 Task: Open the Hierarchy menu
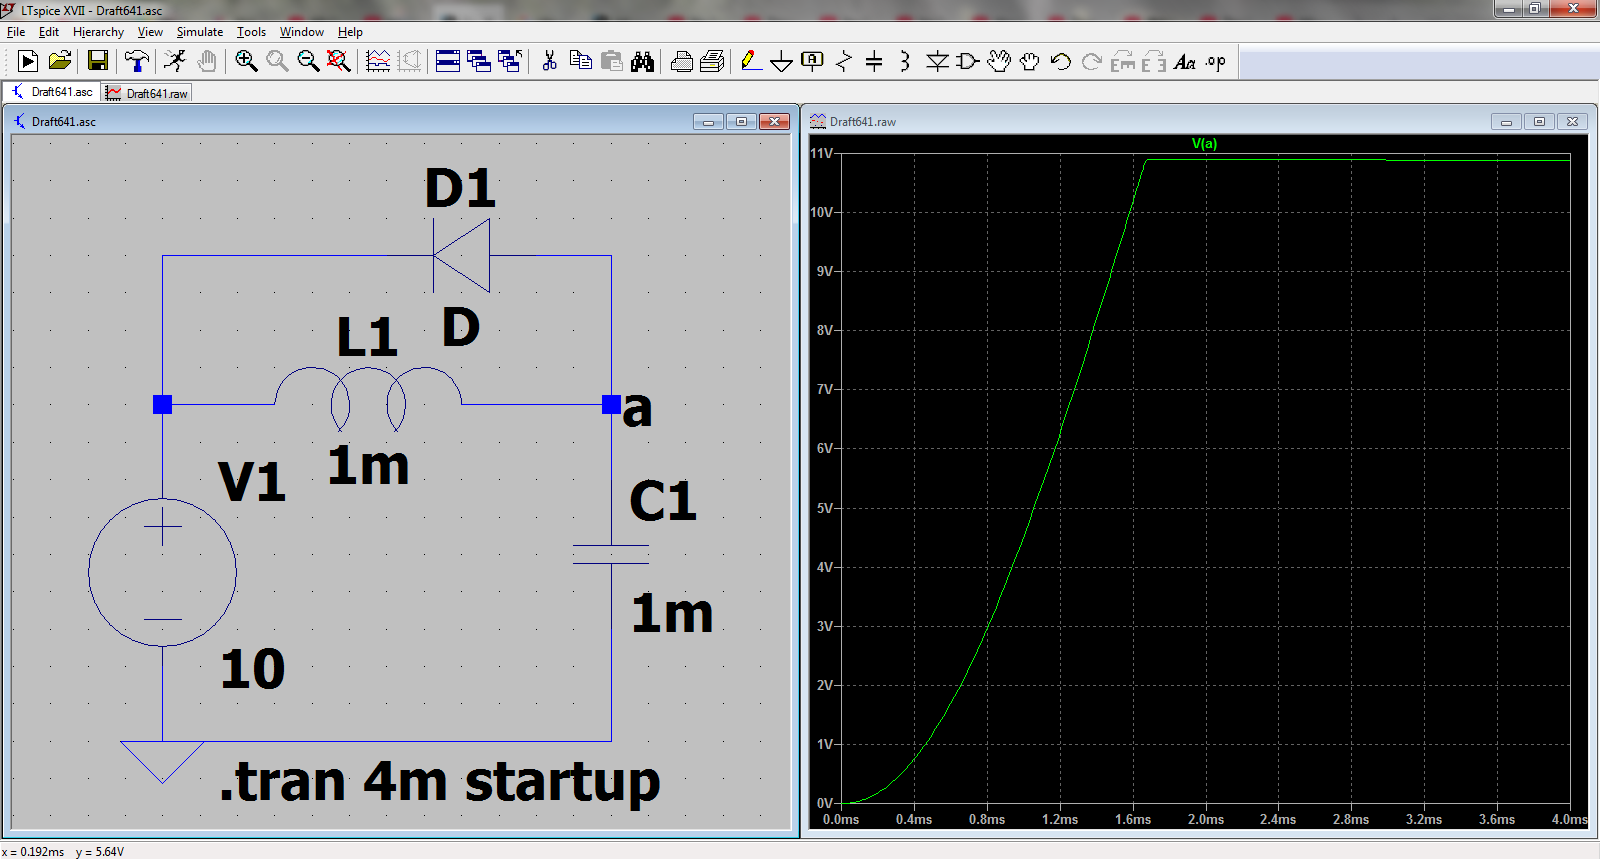tap(98, 32)
